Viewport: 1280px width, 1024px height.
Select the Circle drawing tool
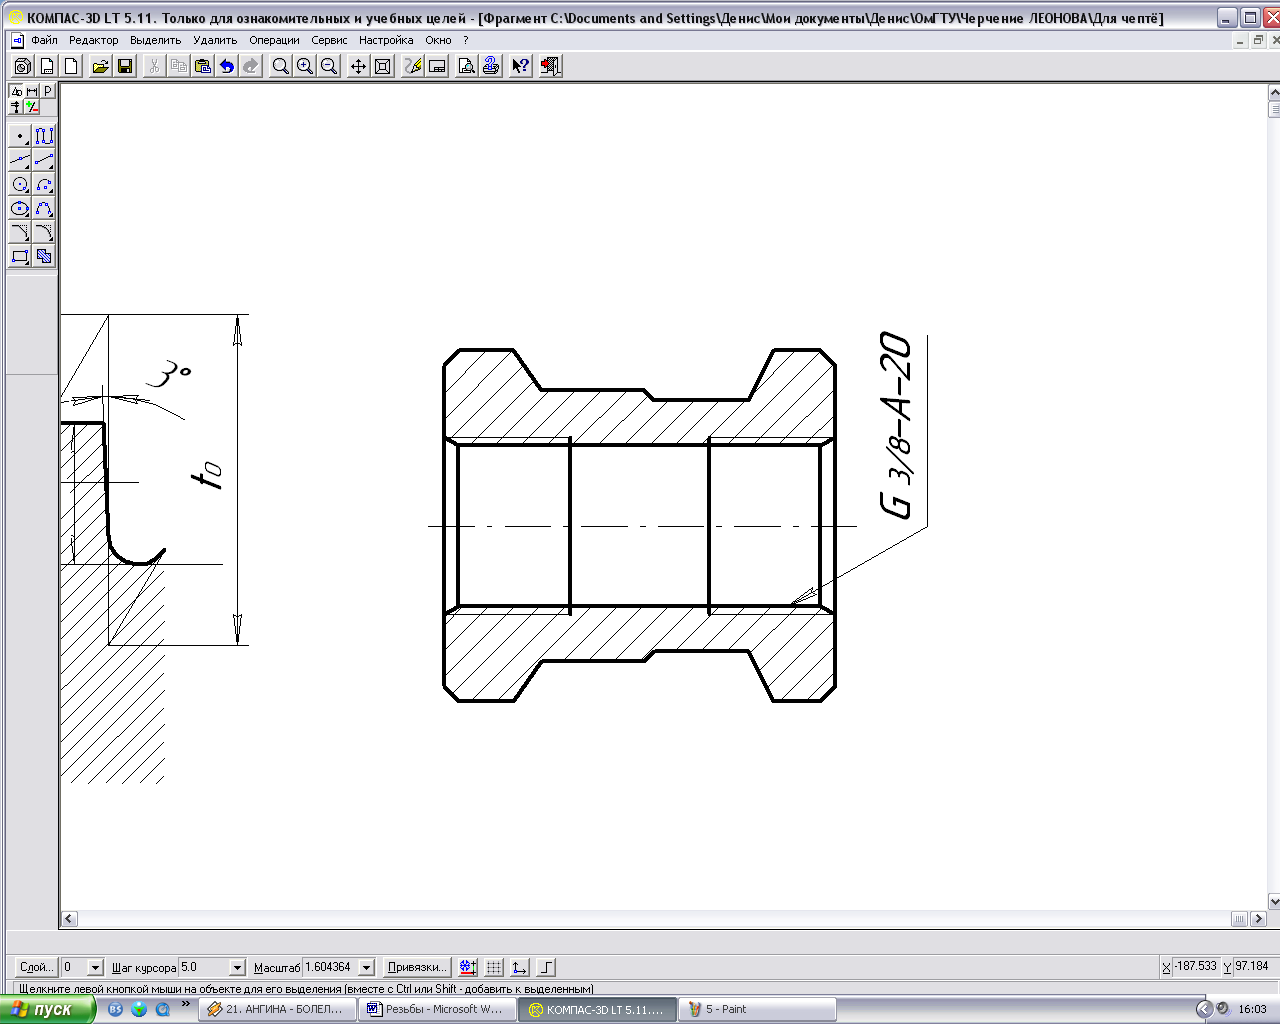[x=20, y=184]
